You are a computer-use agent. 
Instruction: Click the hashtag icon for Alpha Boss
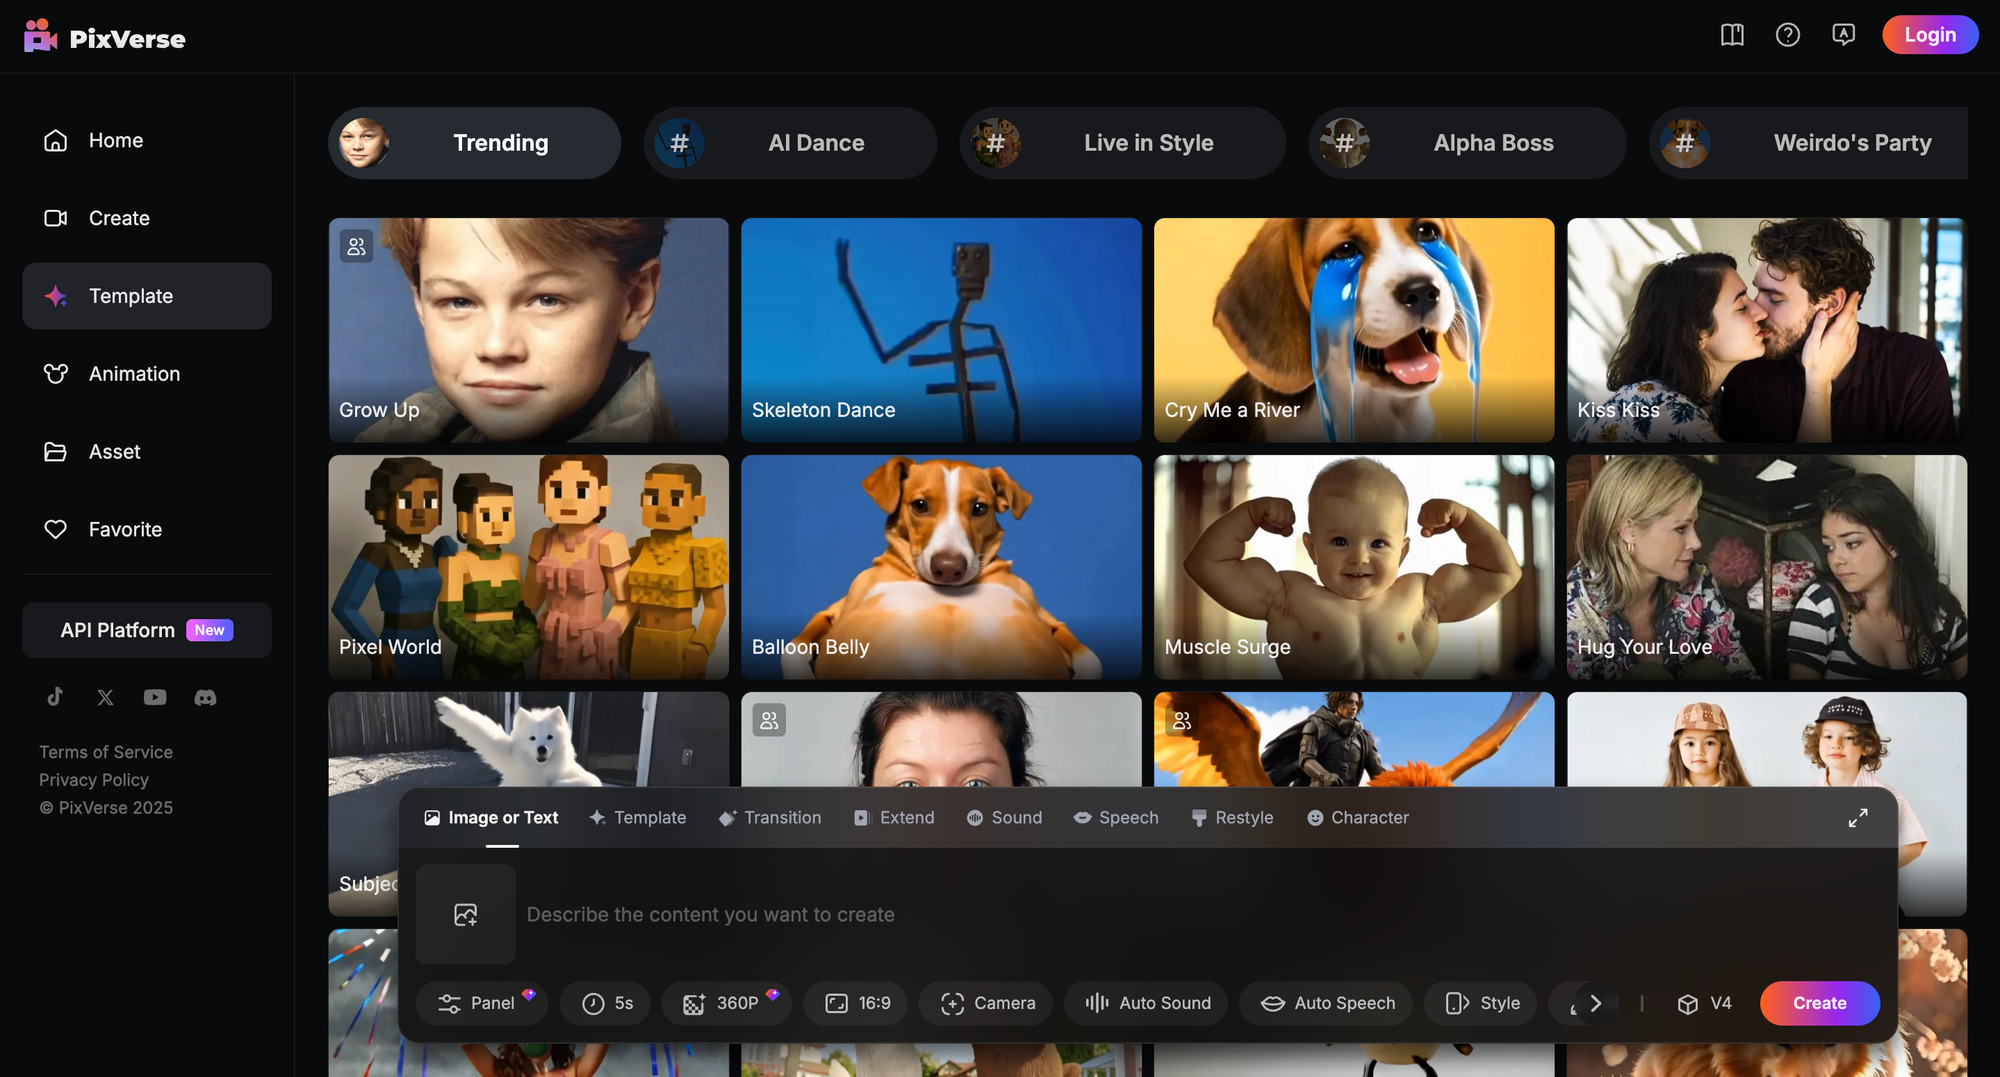click(1345, 143)
